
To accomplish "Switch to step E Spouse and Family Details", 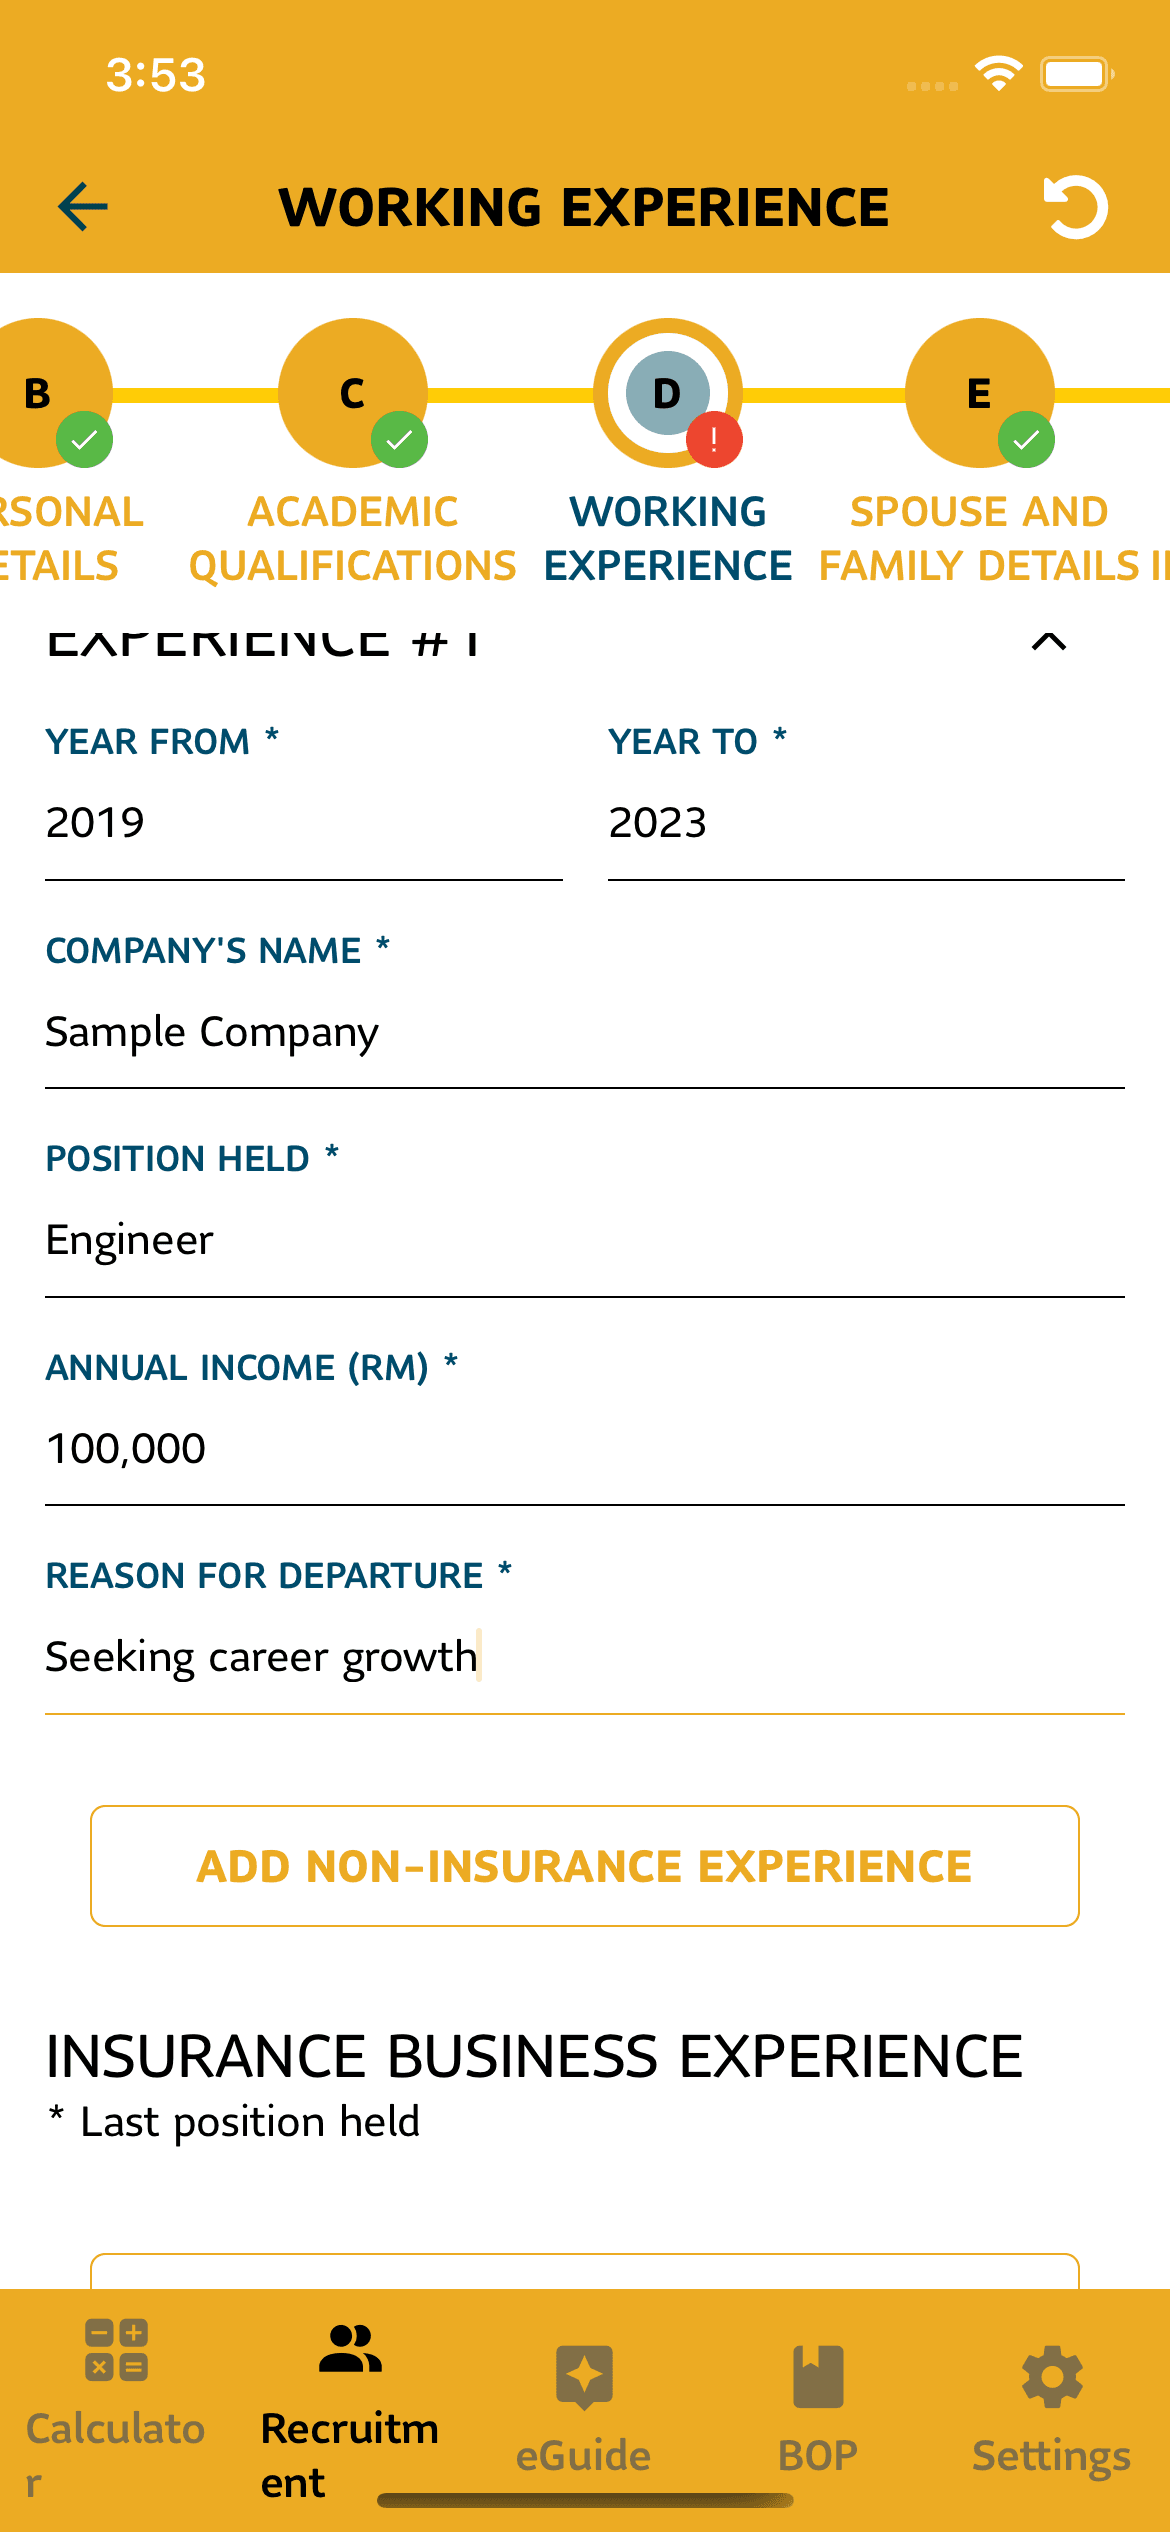I will click(979, 393).
